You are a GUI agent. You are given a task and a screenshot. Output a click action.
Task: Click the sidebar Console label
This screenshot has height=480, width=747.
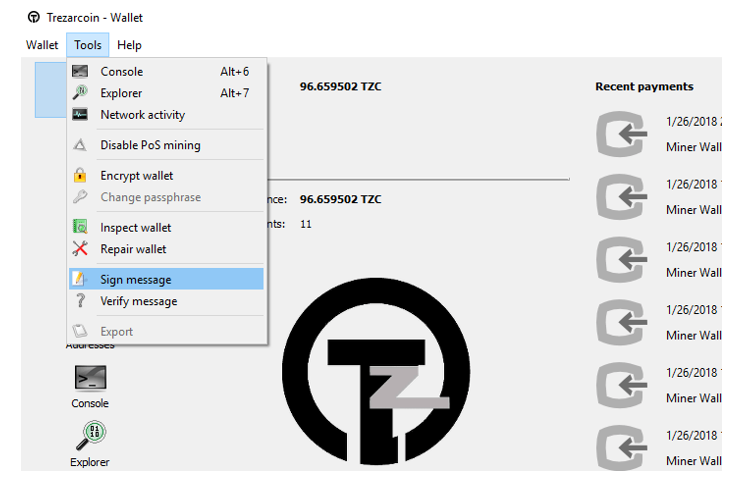90,403
